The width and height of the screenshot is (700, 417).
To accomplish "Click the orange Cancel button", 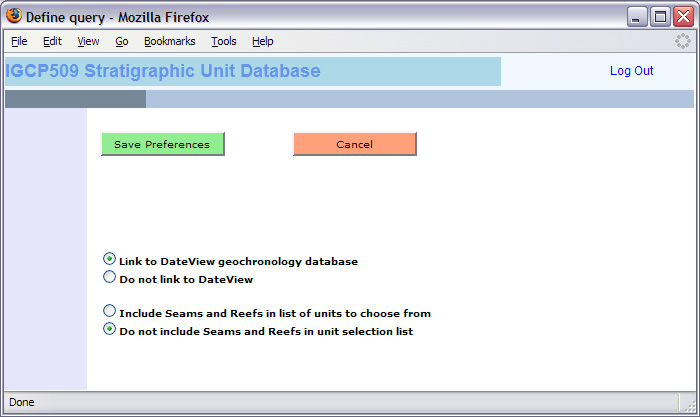I will point(355,144).
